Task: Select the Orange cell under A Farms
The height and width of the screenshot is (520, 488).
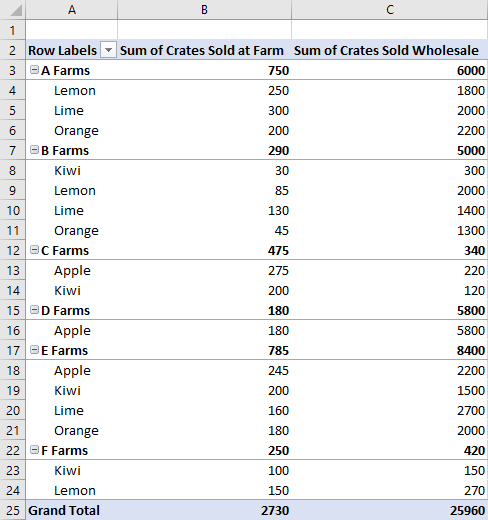Action: coord(72,130)
